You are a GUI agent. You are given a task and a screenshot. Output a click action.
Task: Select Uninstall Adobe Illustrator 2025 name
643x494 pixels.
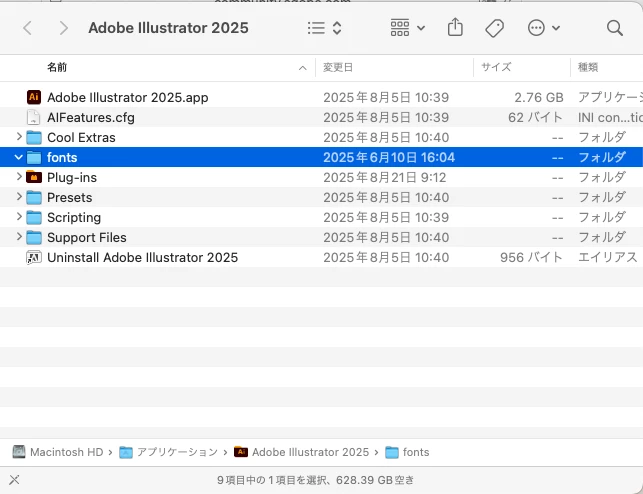click(142, 257)
